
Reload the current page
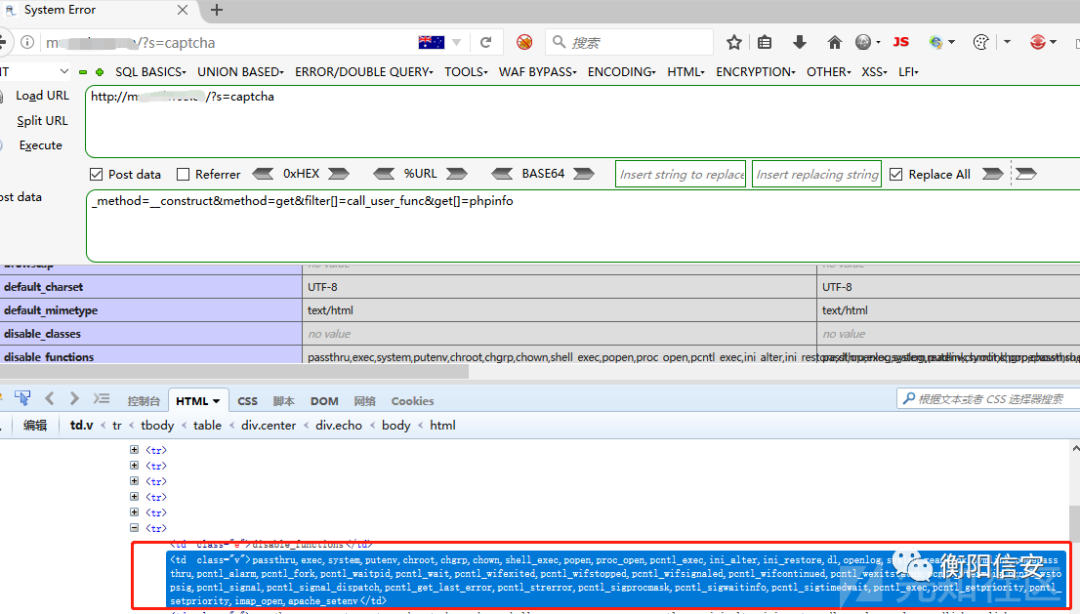(486, 42)
